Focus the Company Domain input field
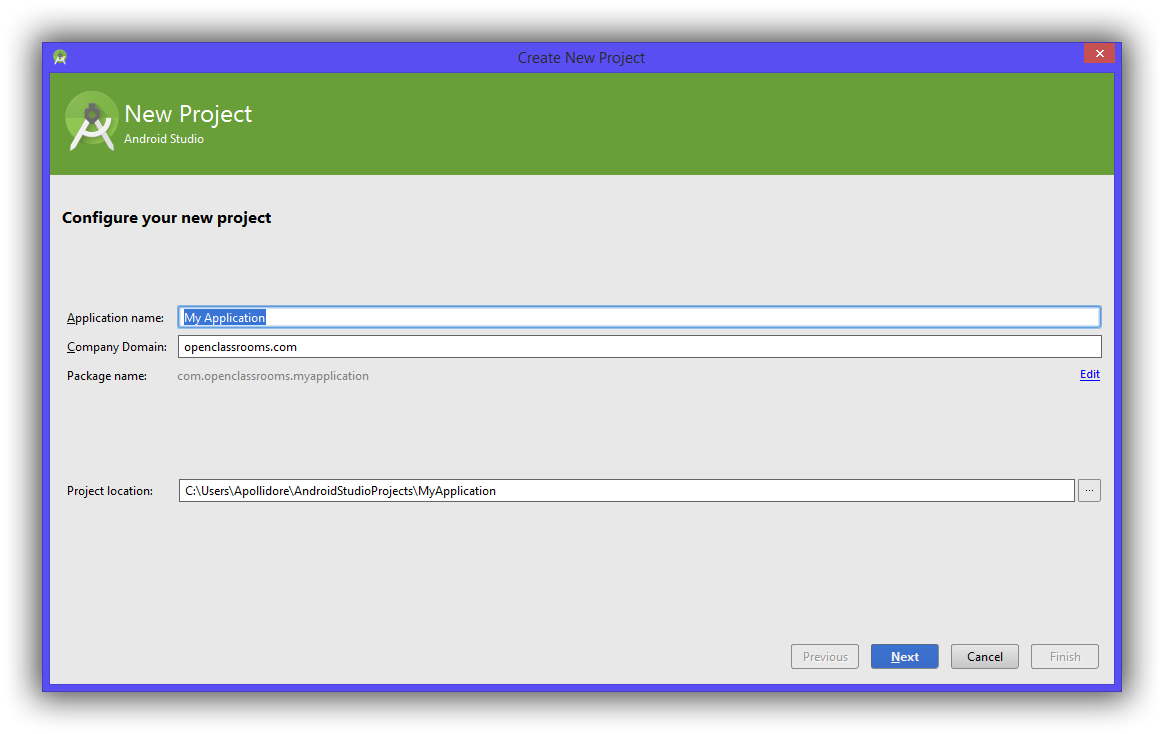Screen dimensions: 1164x734 (639, 347)
